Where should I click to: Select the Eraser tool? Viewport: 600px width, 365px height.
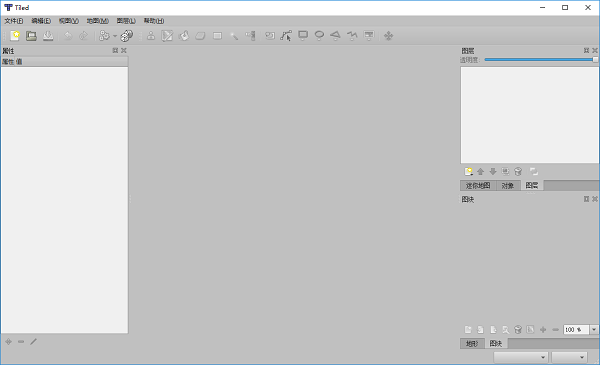[201, 36]
